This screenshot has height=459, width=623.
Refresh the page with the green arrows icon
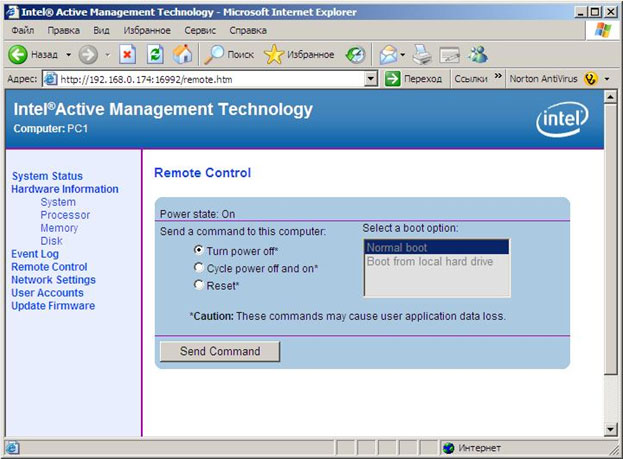click(155, 54)
